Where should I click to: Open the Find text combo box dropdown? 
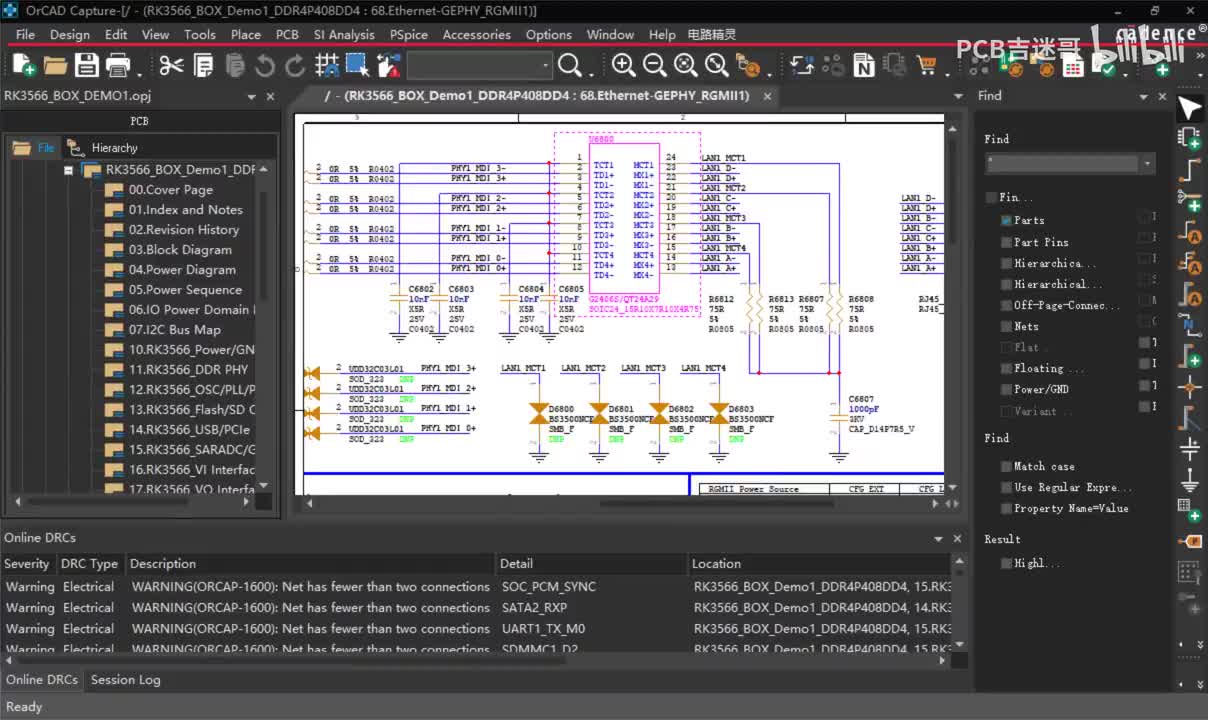(x=1147, y=163)
